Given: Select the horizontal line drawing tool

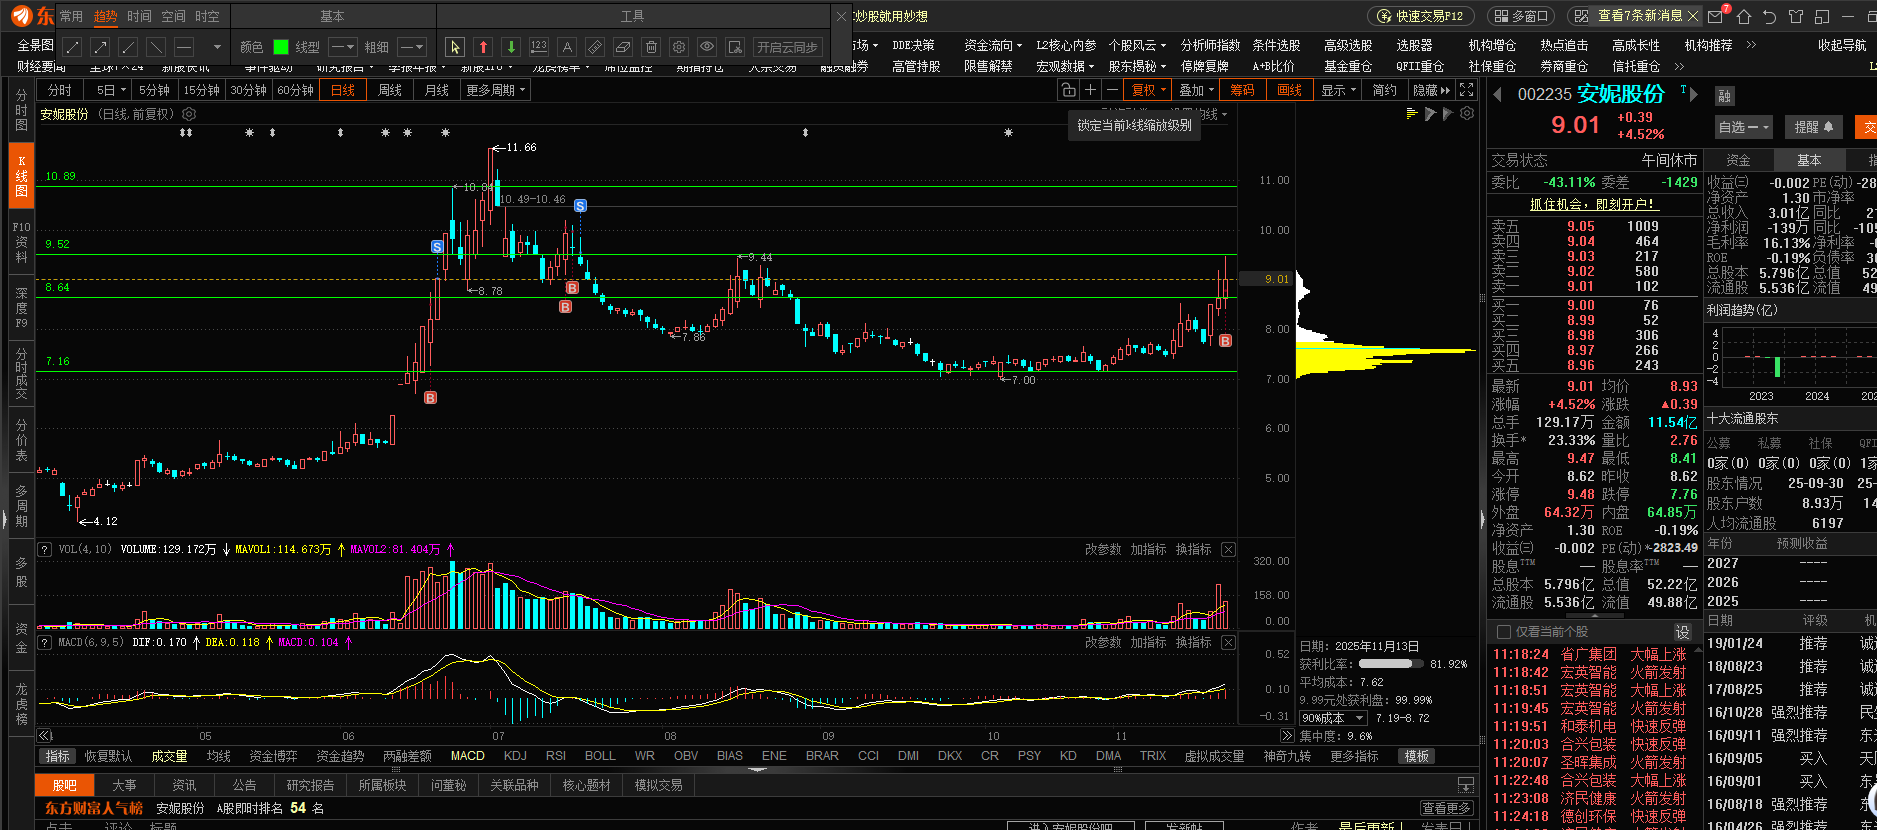Looking at the screenshot, I should point(184,47).
